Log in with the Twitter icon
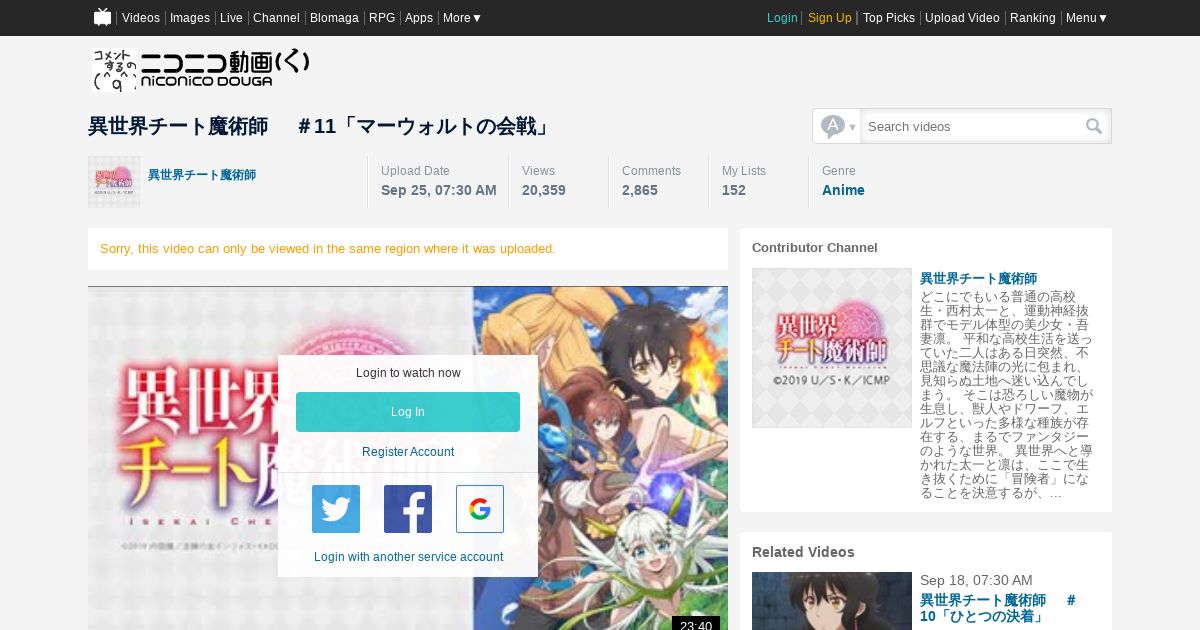This screenshot has height=630, width=1200. [336, 509]
